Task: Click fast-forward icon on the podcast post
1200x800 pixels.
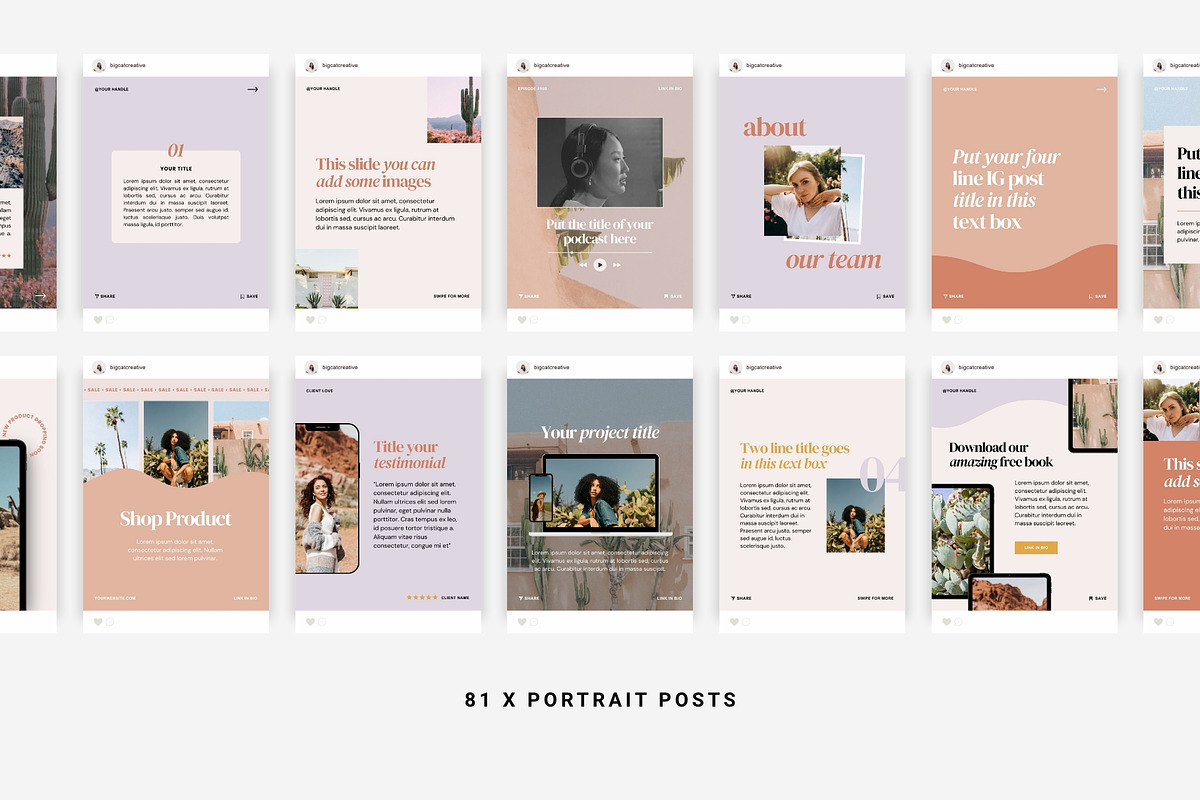Action: (x=617, y=265)
